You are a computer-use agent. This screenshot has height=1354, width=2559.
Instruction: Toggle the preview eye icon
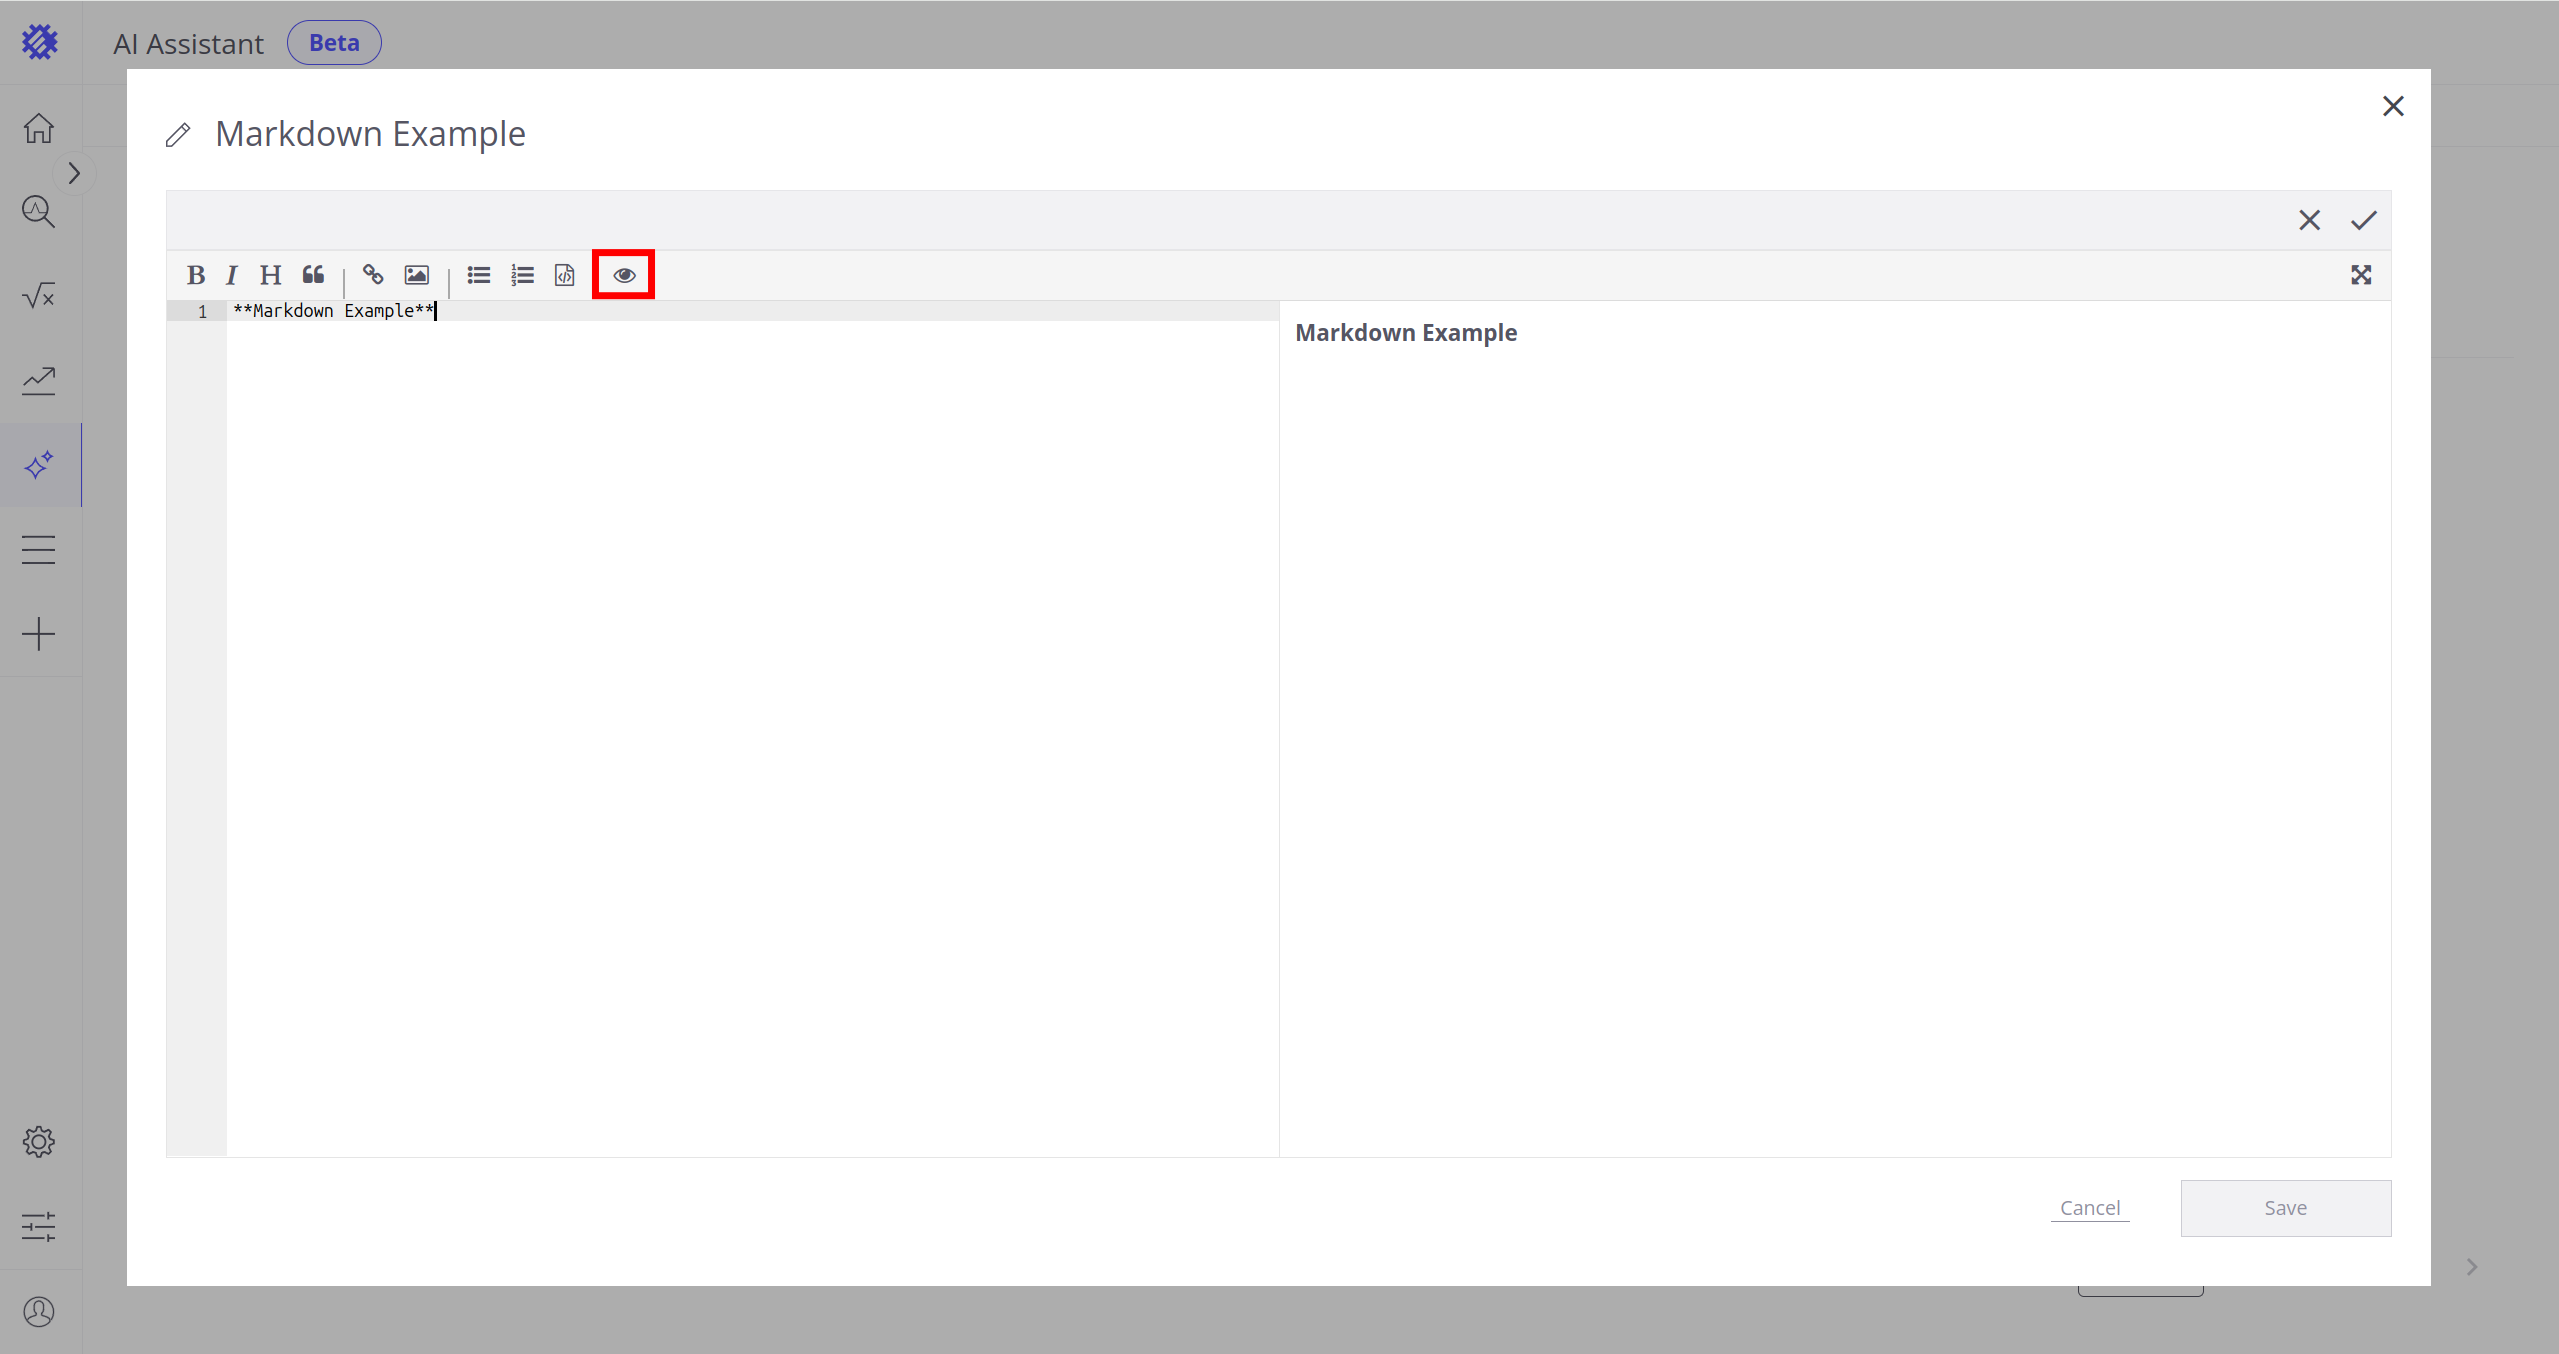click(624, 275)
